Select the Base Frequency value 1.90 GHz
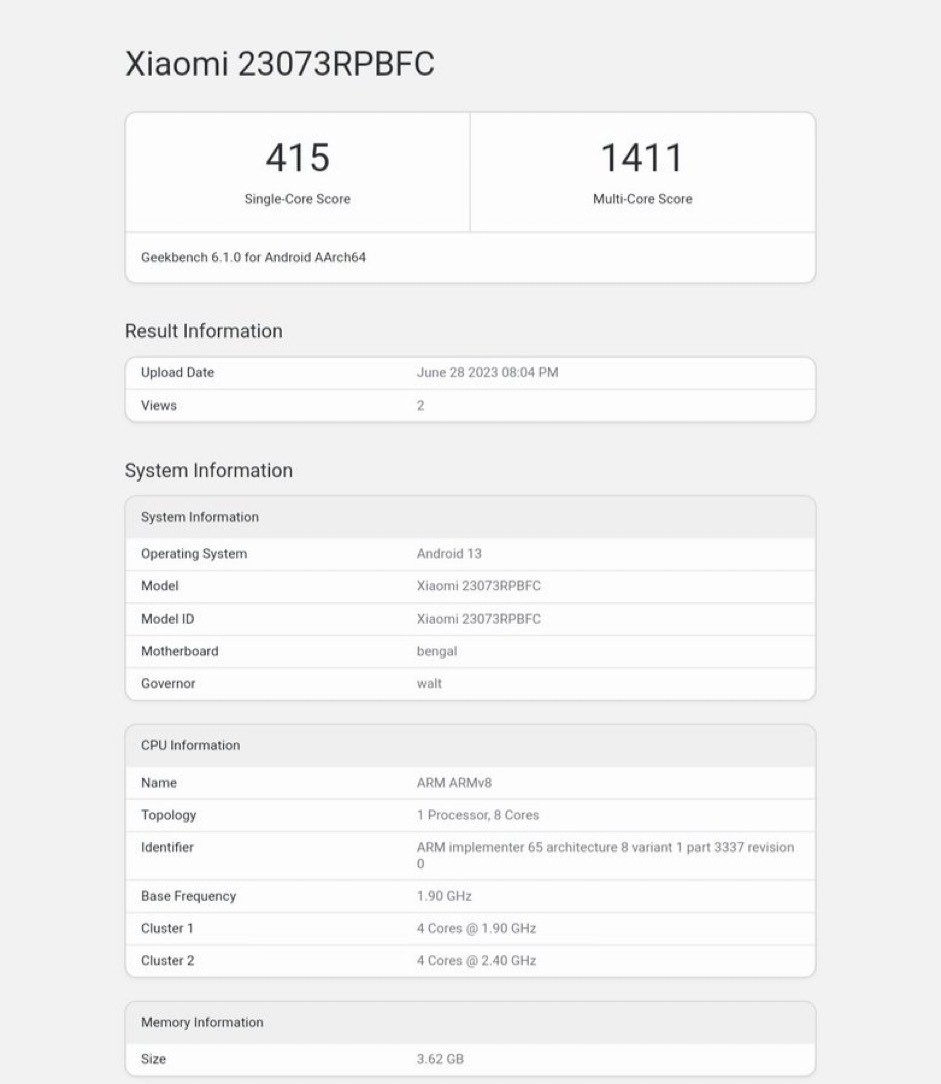 point(444,896)
